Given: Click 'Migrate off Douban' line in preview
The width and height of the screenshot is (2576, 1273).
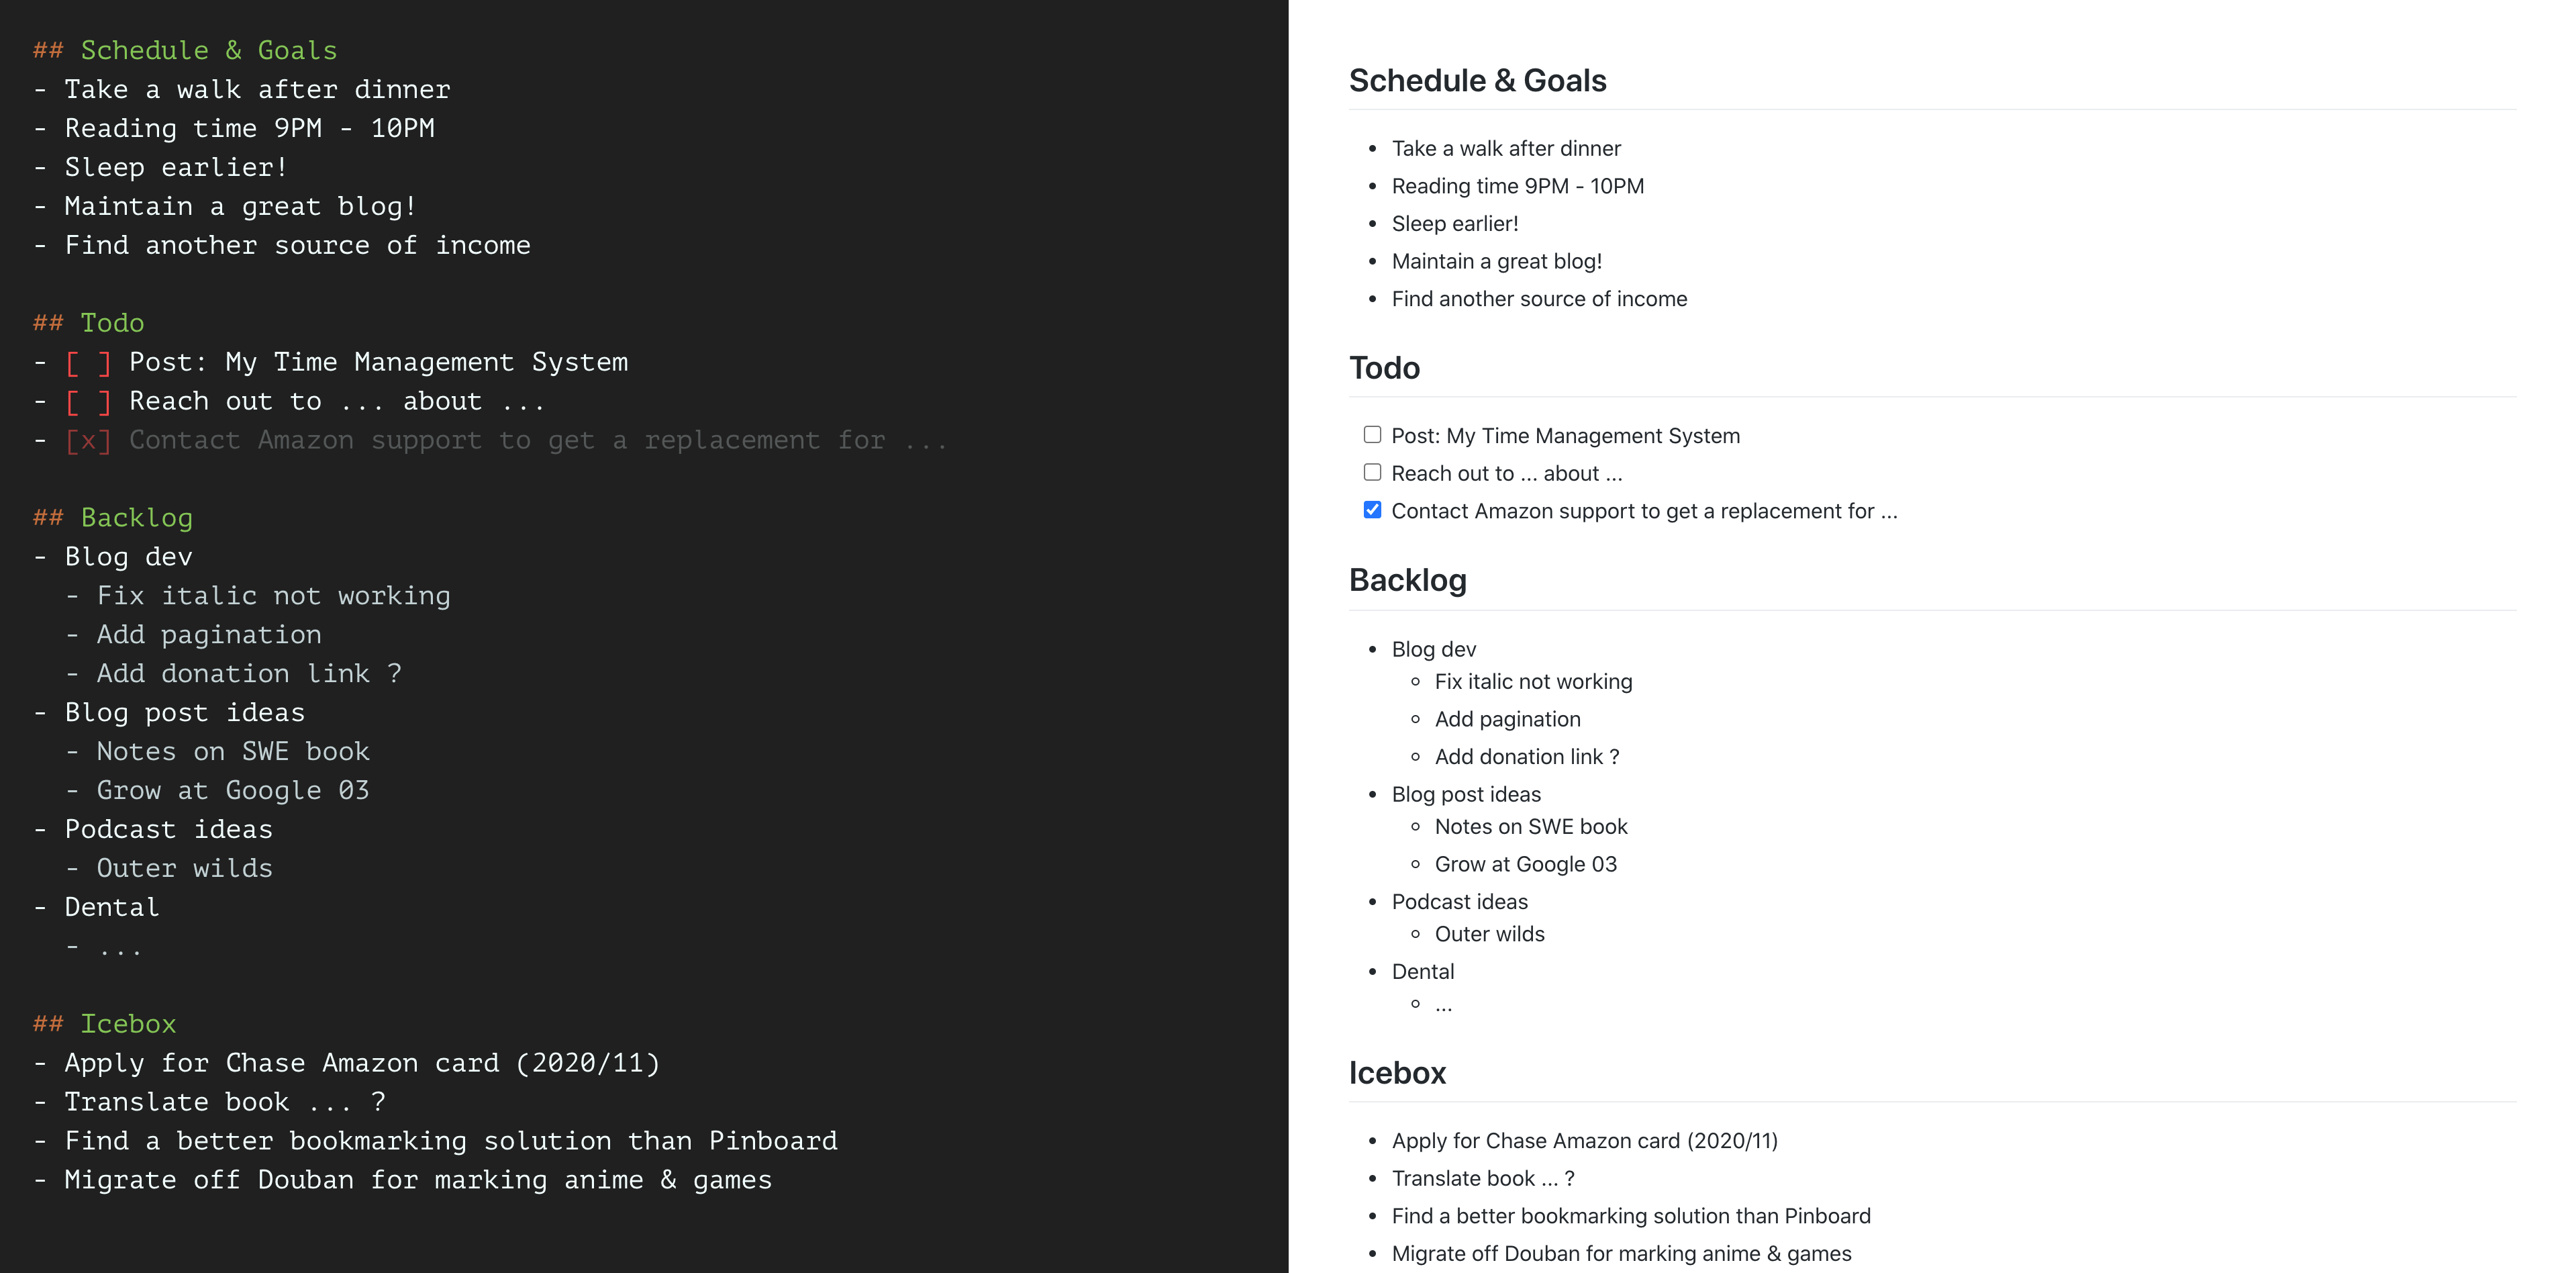Looking at the screenshot, I should point(1621,1254).
